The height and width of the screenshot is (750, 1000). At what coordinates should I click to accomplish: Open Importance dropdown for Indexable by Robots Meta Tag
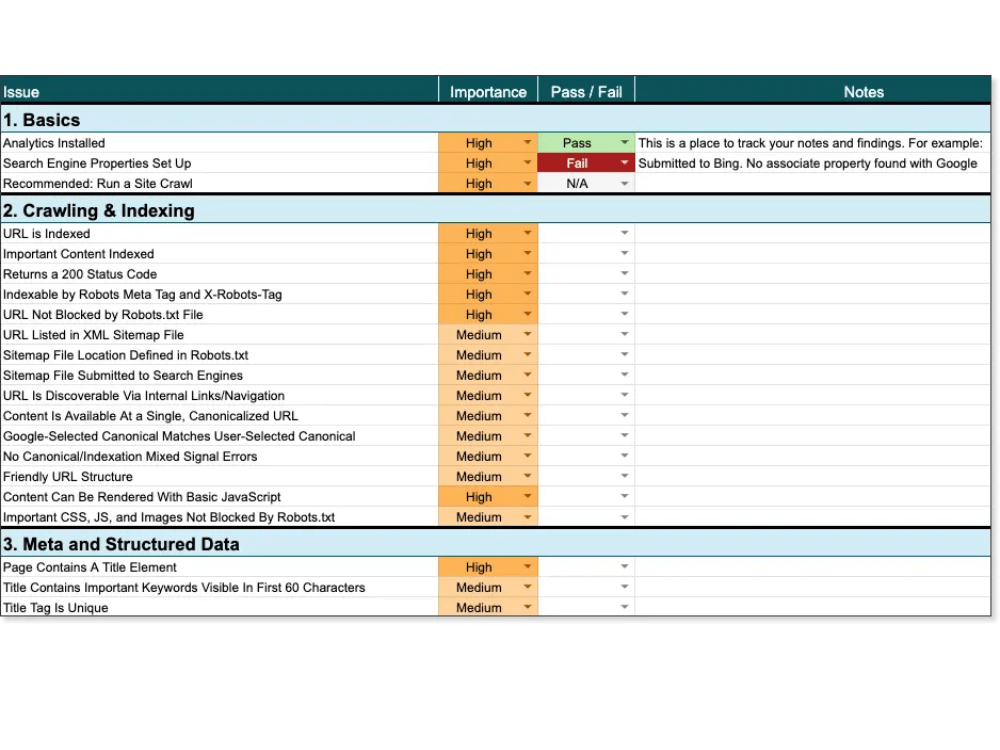point(527,294)
